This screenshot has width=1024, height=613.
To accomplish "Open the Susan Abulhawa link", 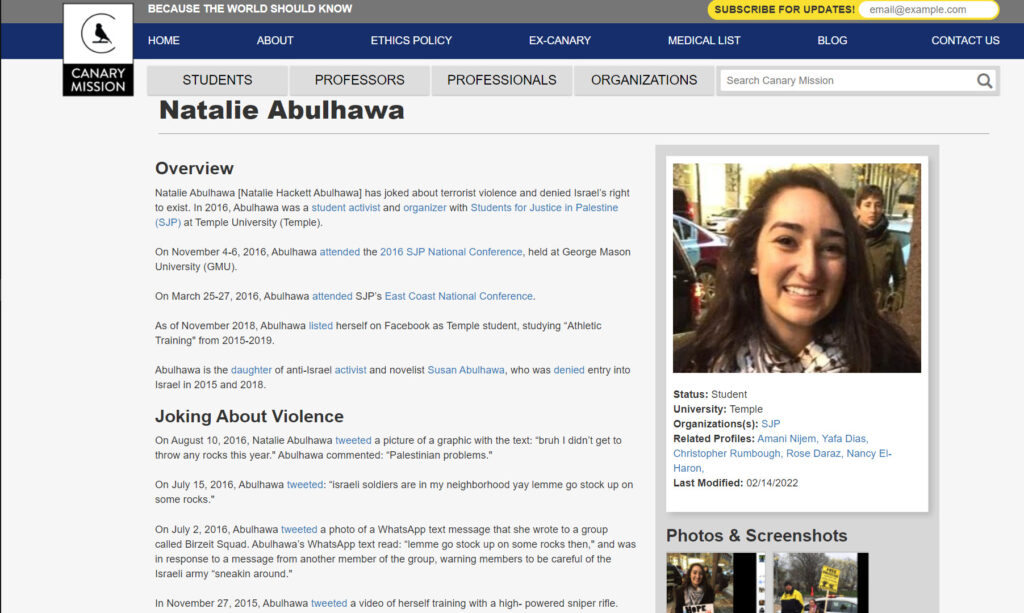I will [x=466, y=370].
